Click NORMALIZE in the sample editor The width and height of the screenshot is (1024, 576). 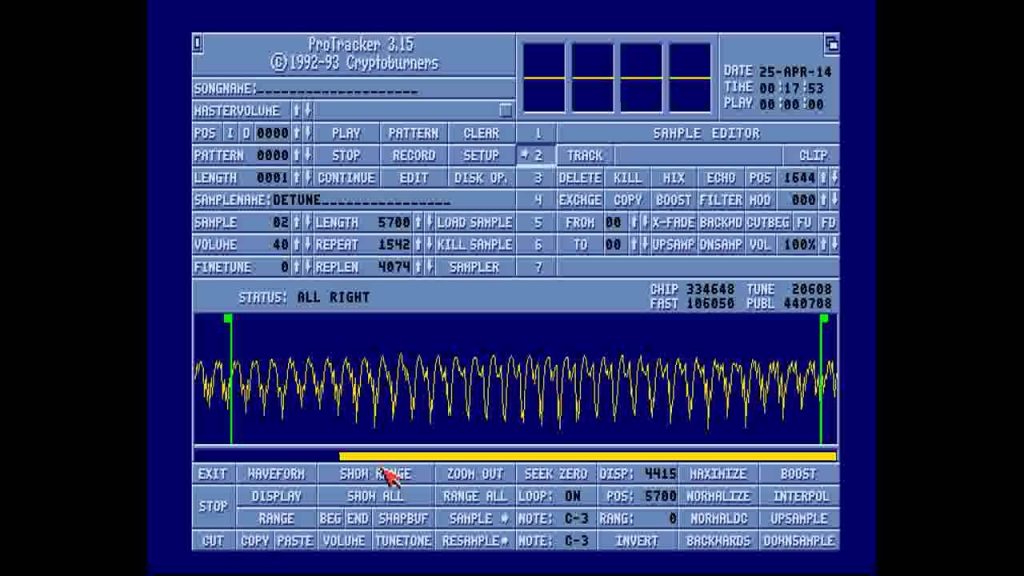click(718, 497)
